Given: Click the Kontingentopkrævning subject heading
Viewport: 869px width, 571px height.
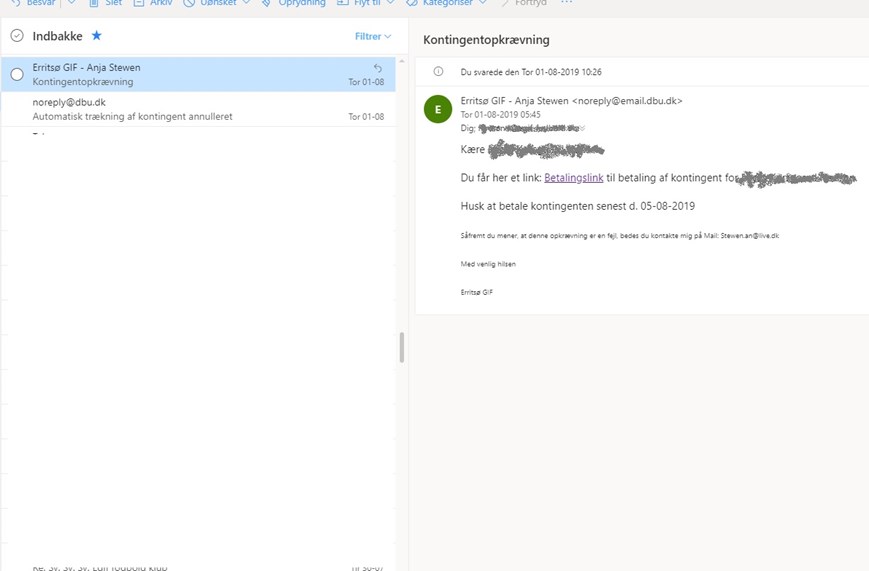Looking at the screenshot, I should point(486,40).
